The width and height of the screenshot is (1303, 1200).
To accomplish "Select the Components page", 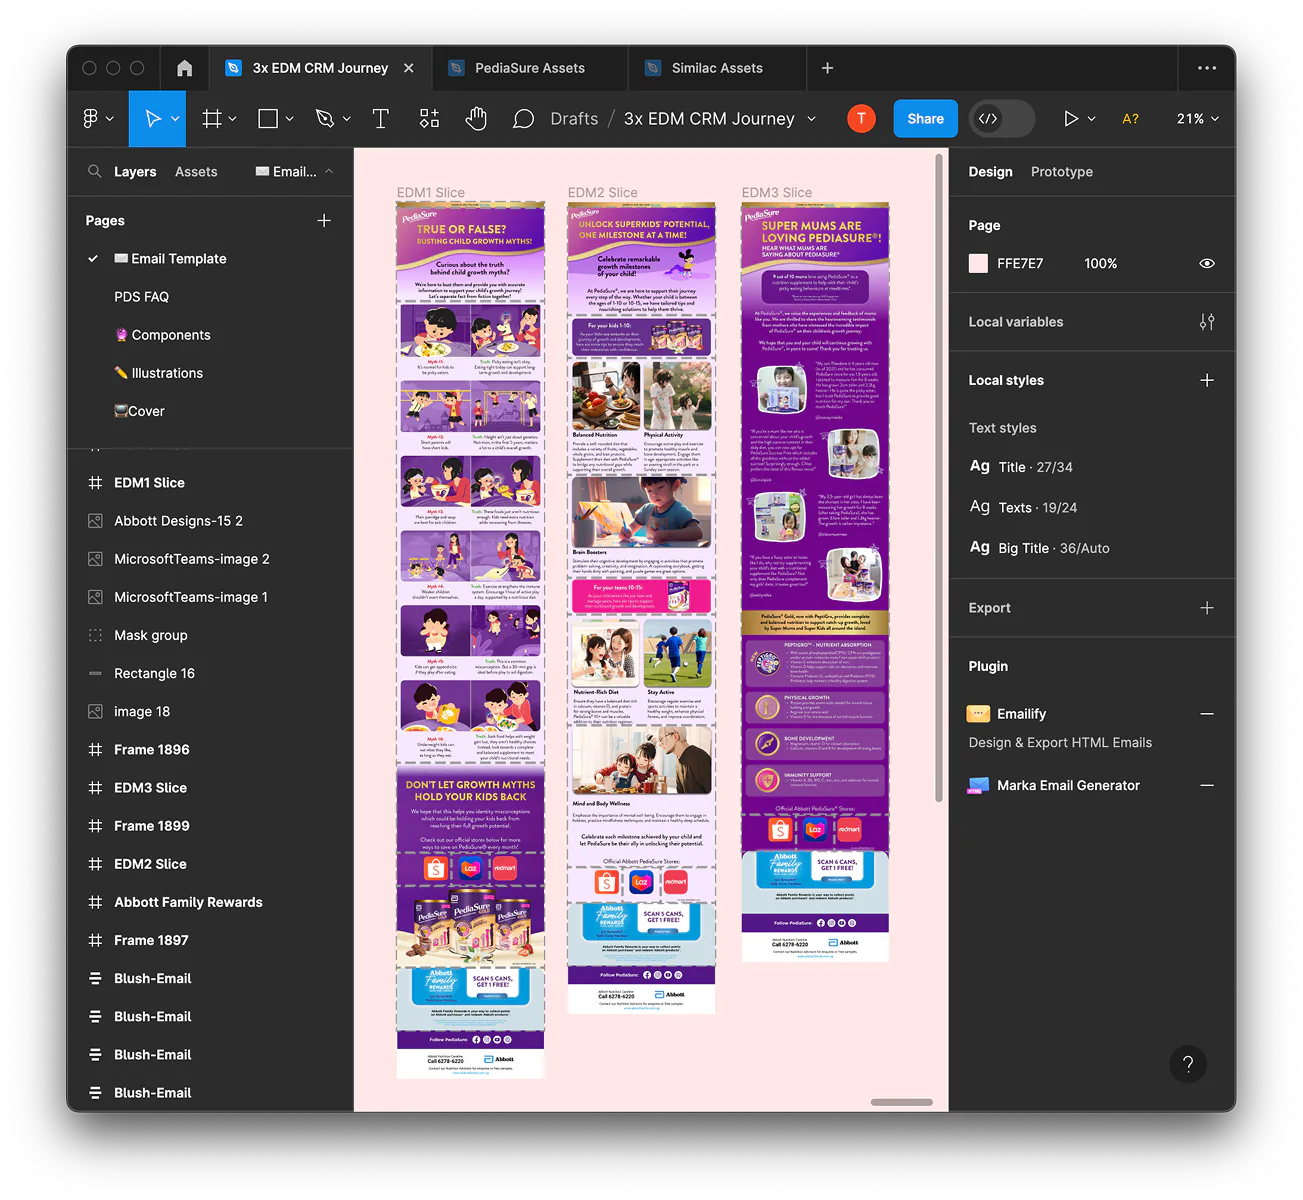I will (x=162, y=335).
